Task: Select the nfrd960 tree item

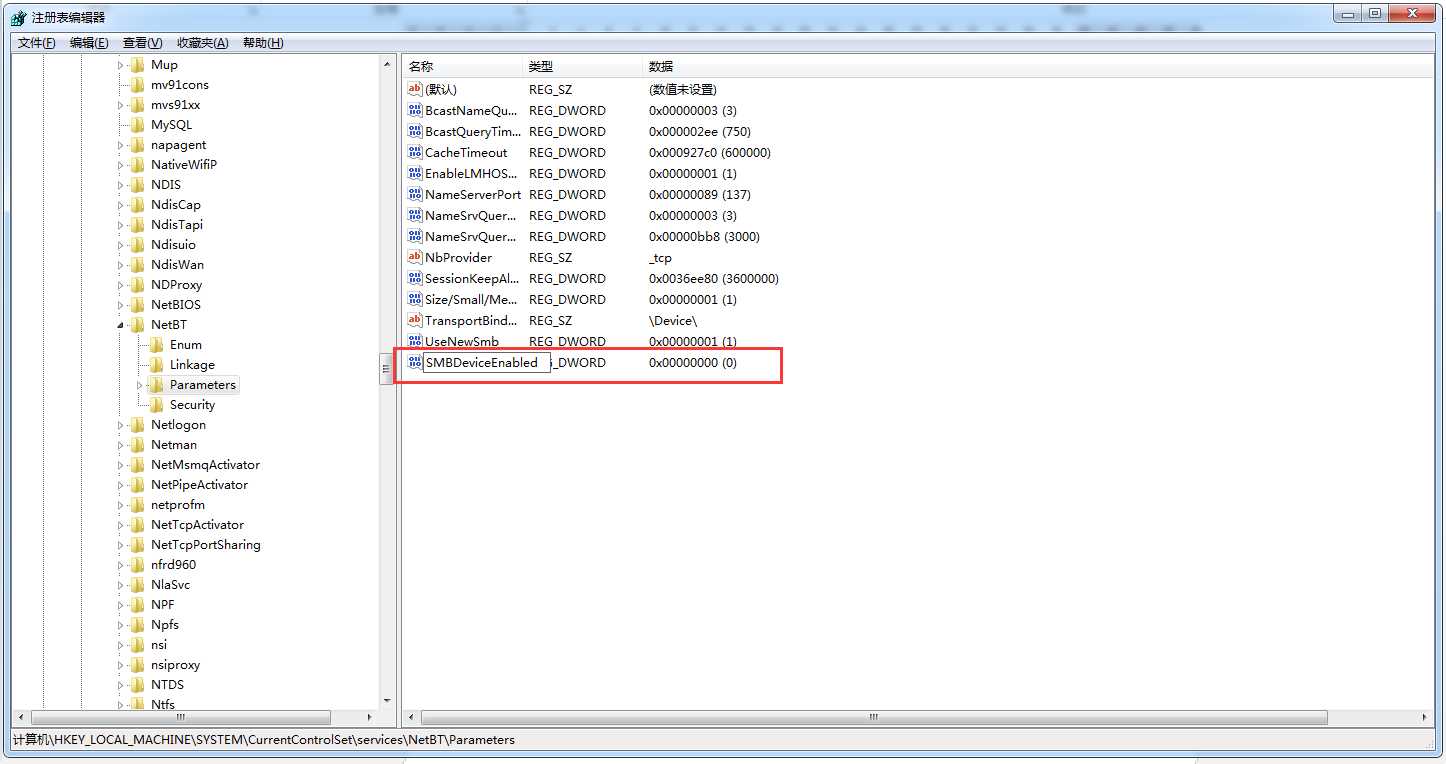Action: [x=173, y=565]
